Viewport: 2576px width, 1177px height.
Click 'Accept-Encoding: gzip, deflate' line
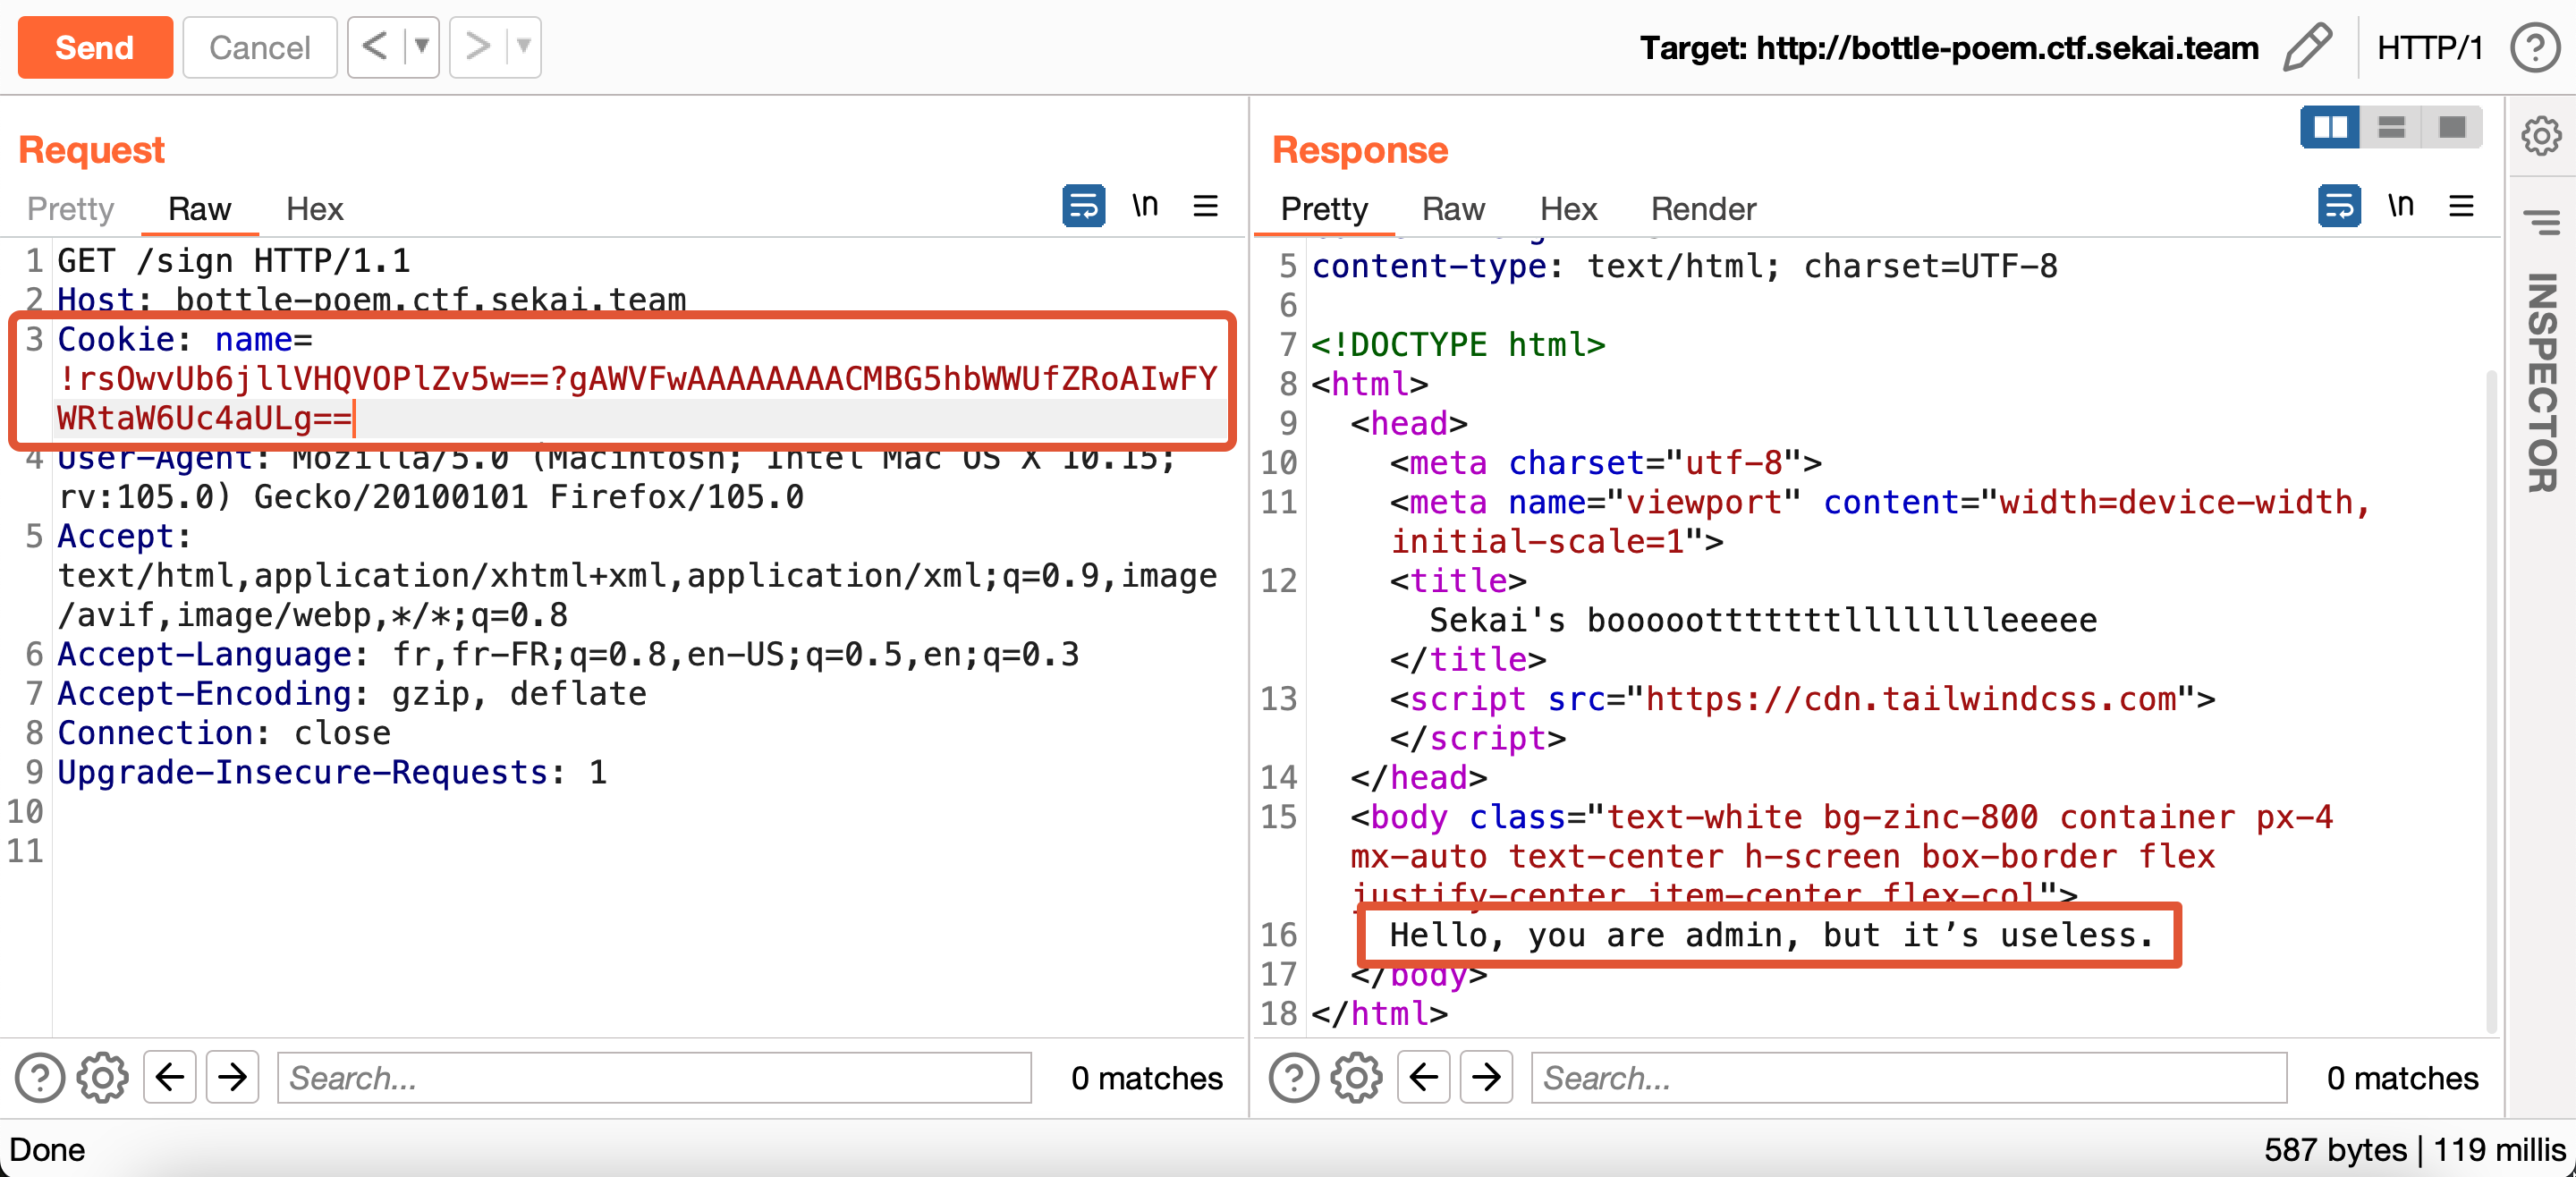(352, 694)
